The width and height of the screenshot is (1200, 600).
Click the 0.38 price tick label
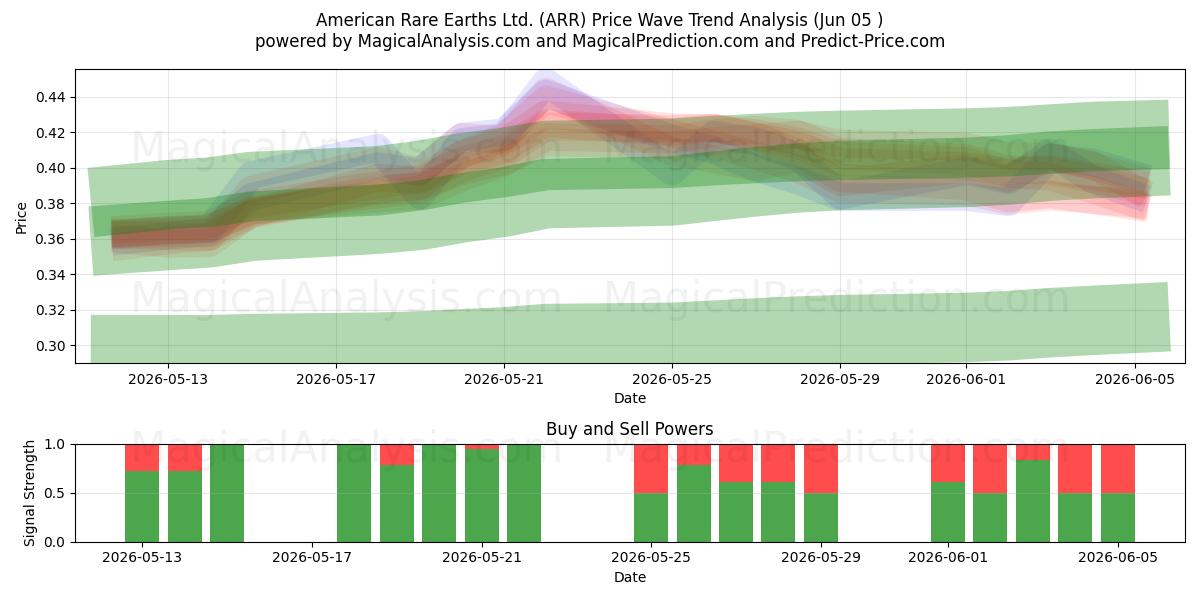click(x=52, y=204)
